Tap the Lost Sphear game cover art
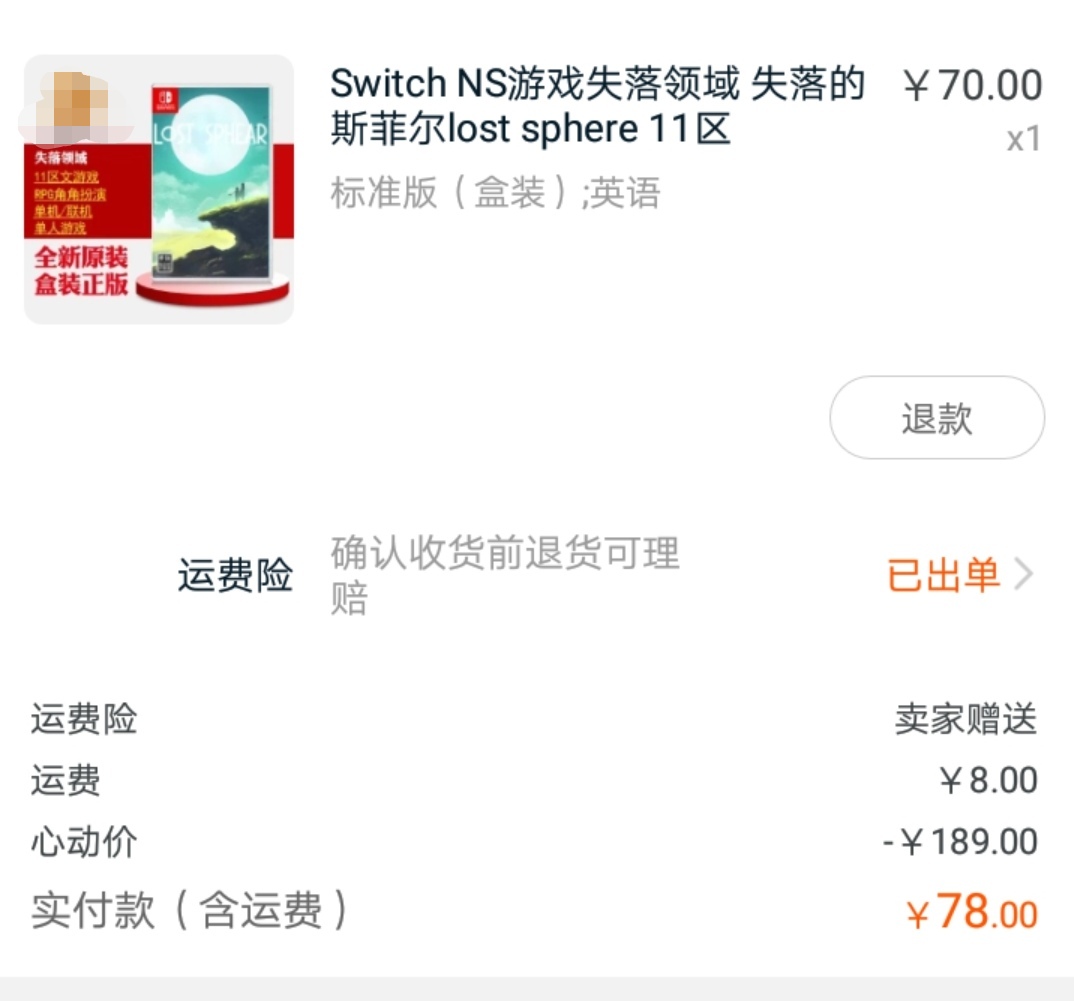This screenshot has height=1001, width=1074. pyautogui.click(x=211, y=180)
